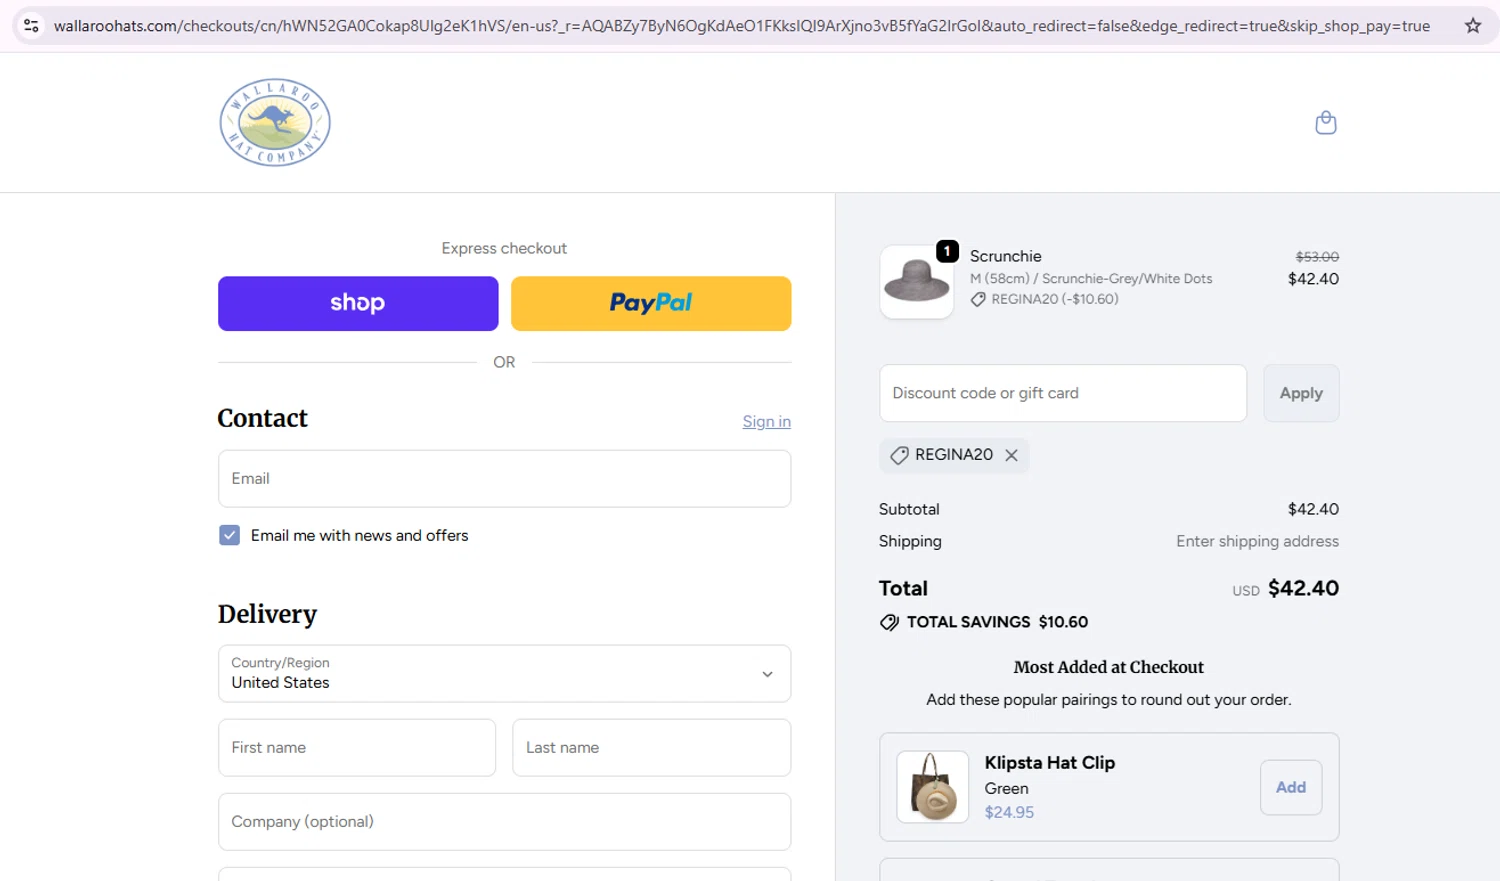Click the Wallaroo Hat Company logo
The height and width of the screenshot is (881, 1500).
(275, 122)
